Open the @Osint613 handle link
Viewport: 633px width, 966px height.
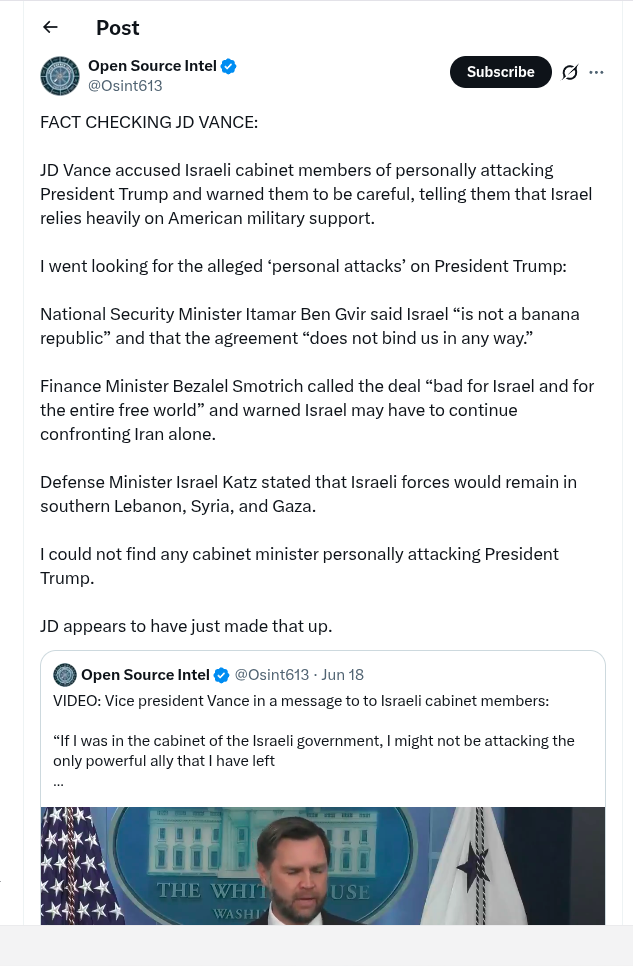coord(125,86)
